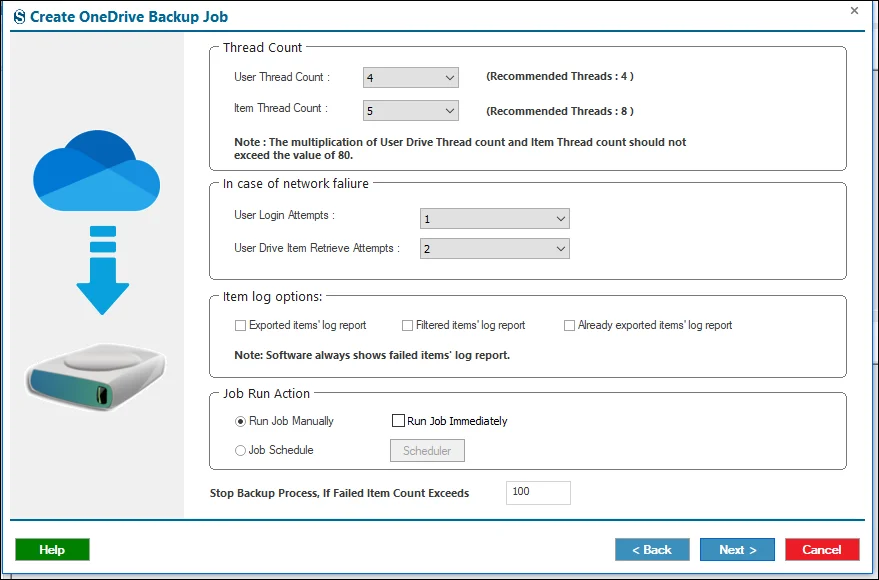
Task: Open Help with the green button
Action: point(52,550)
